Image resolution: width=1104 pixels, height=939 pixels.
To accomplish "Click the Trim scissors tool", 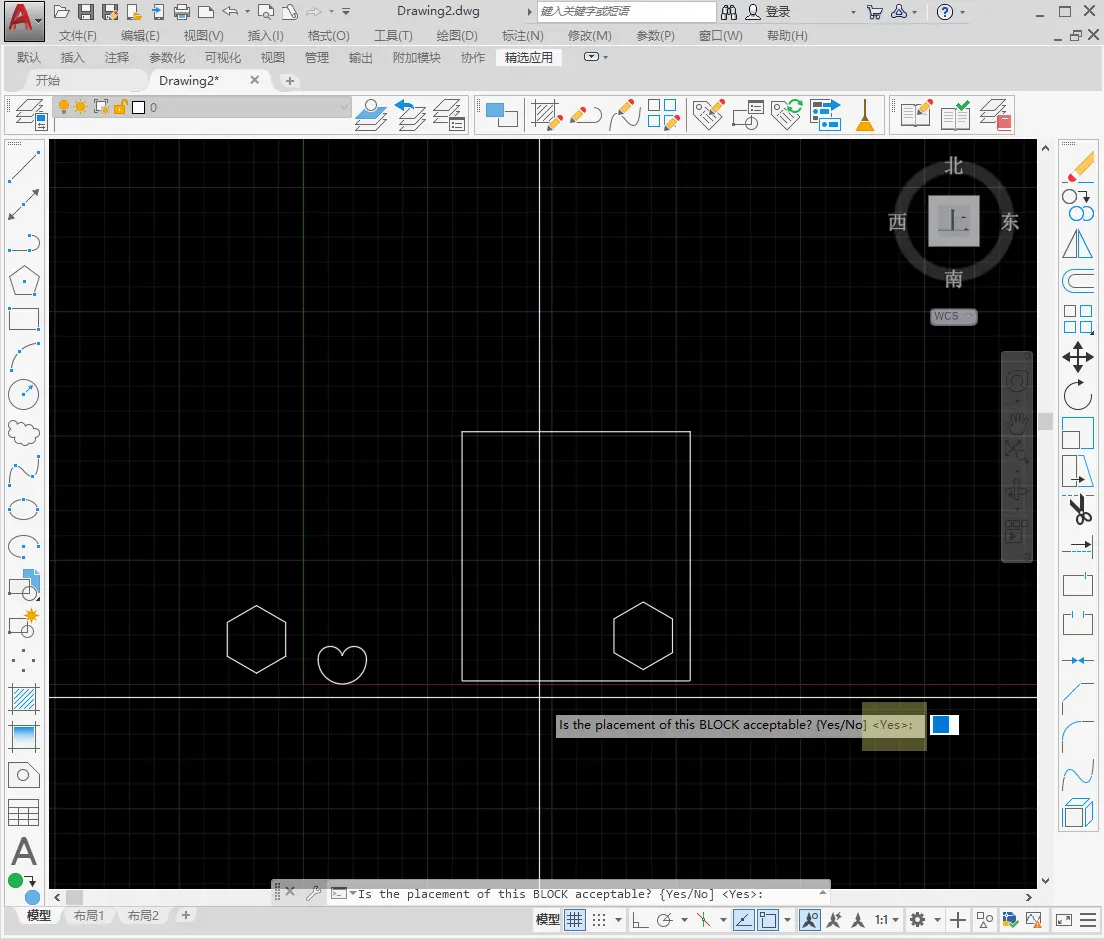I will 1077,510.
